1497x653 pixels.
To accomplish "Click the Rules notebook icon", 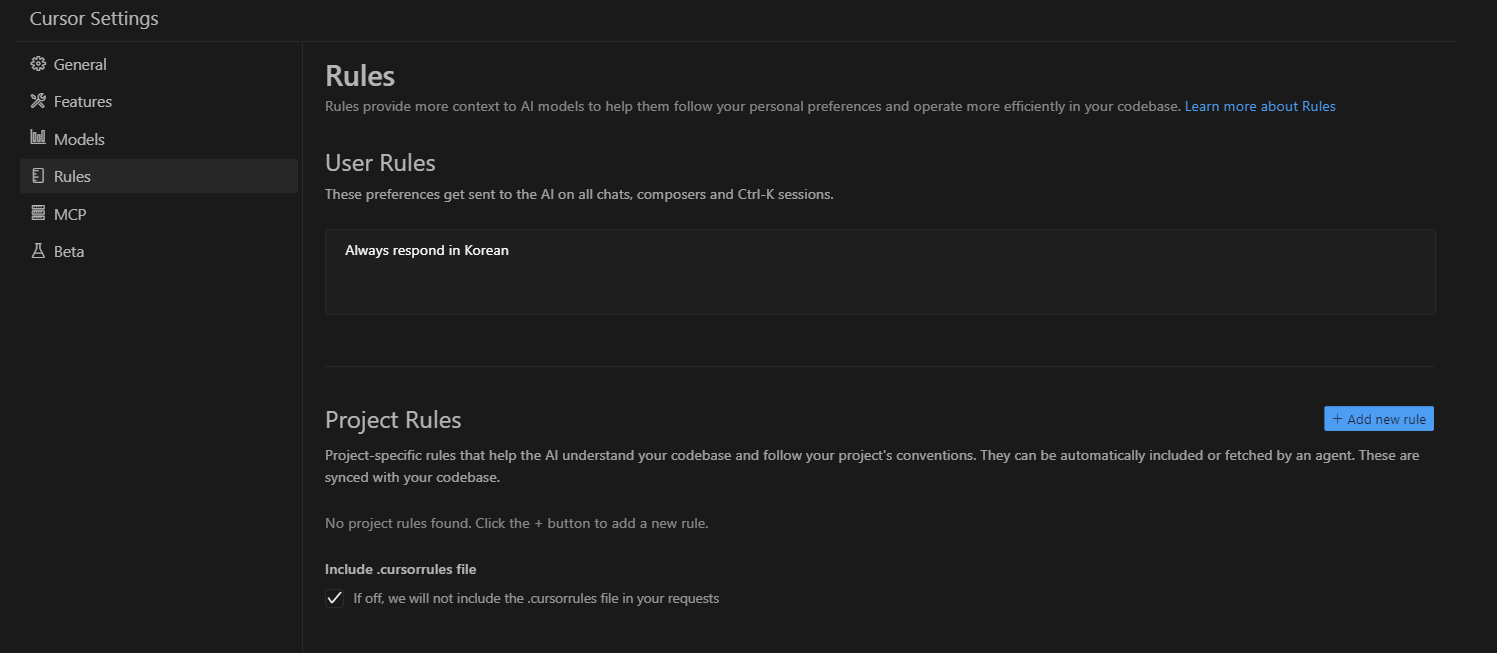I will 38,176.
